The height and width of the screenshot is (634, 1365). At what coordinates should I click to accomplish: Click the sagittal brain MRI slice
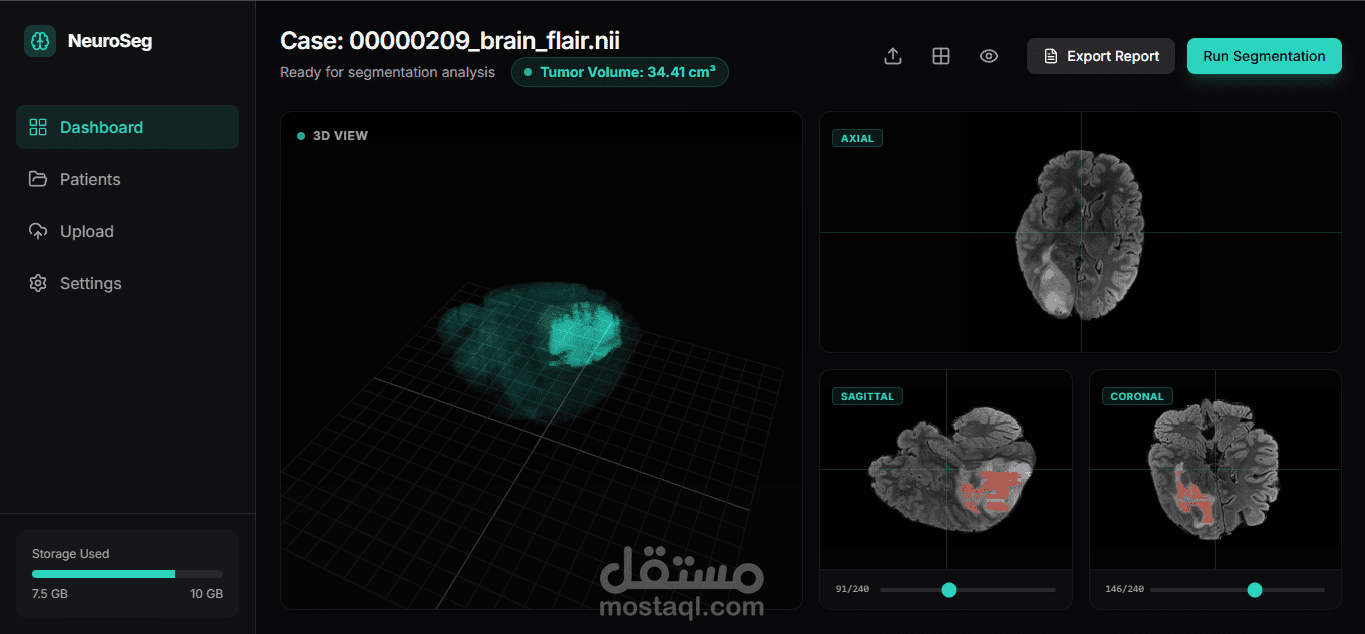(x=953, y=470)
